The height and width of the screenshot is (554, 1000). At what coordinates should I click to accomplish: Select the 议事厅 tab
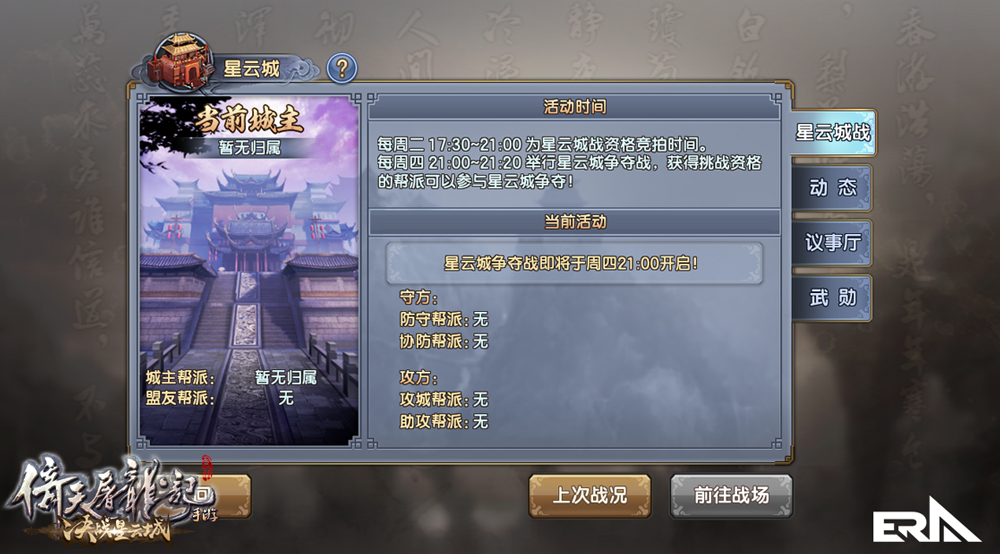[832, 242]
